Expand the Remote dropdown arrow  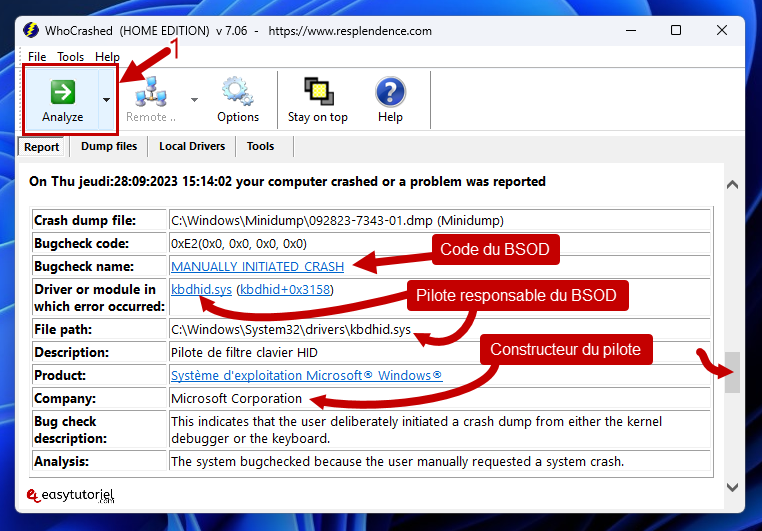194,100
